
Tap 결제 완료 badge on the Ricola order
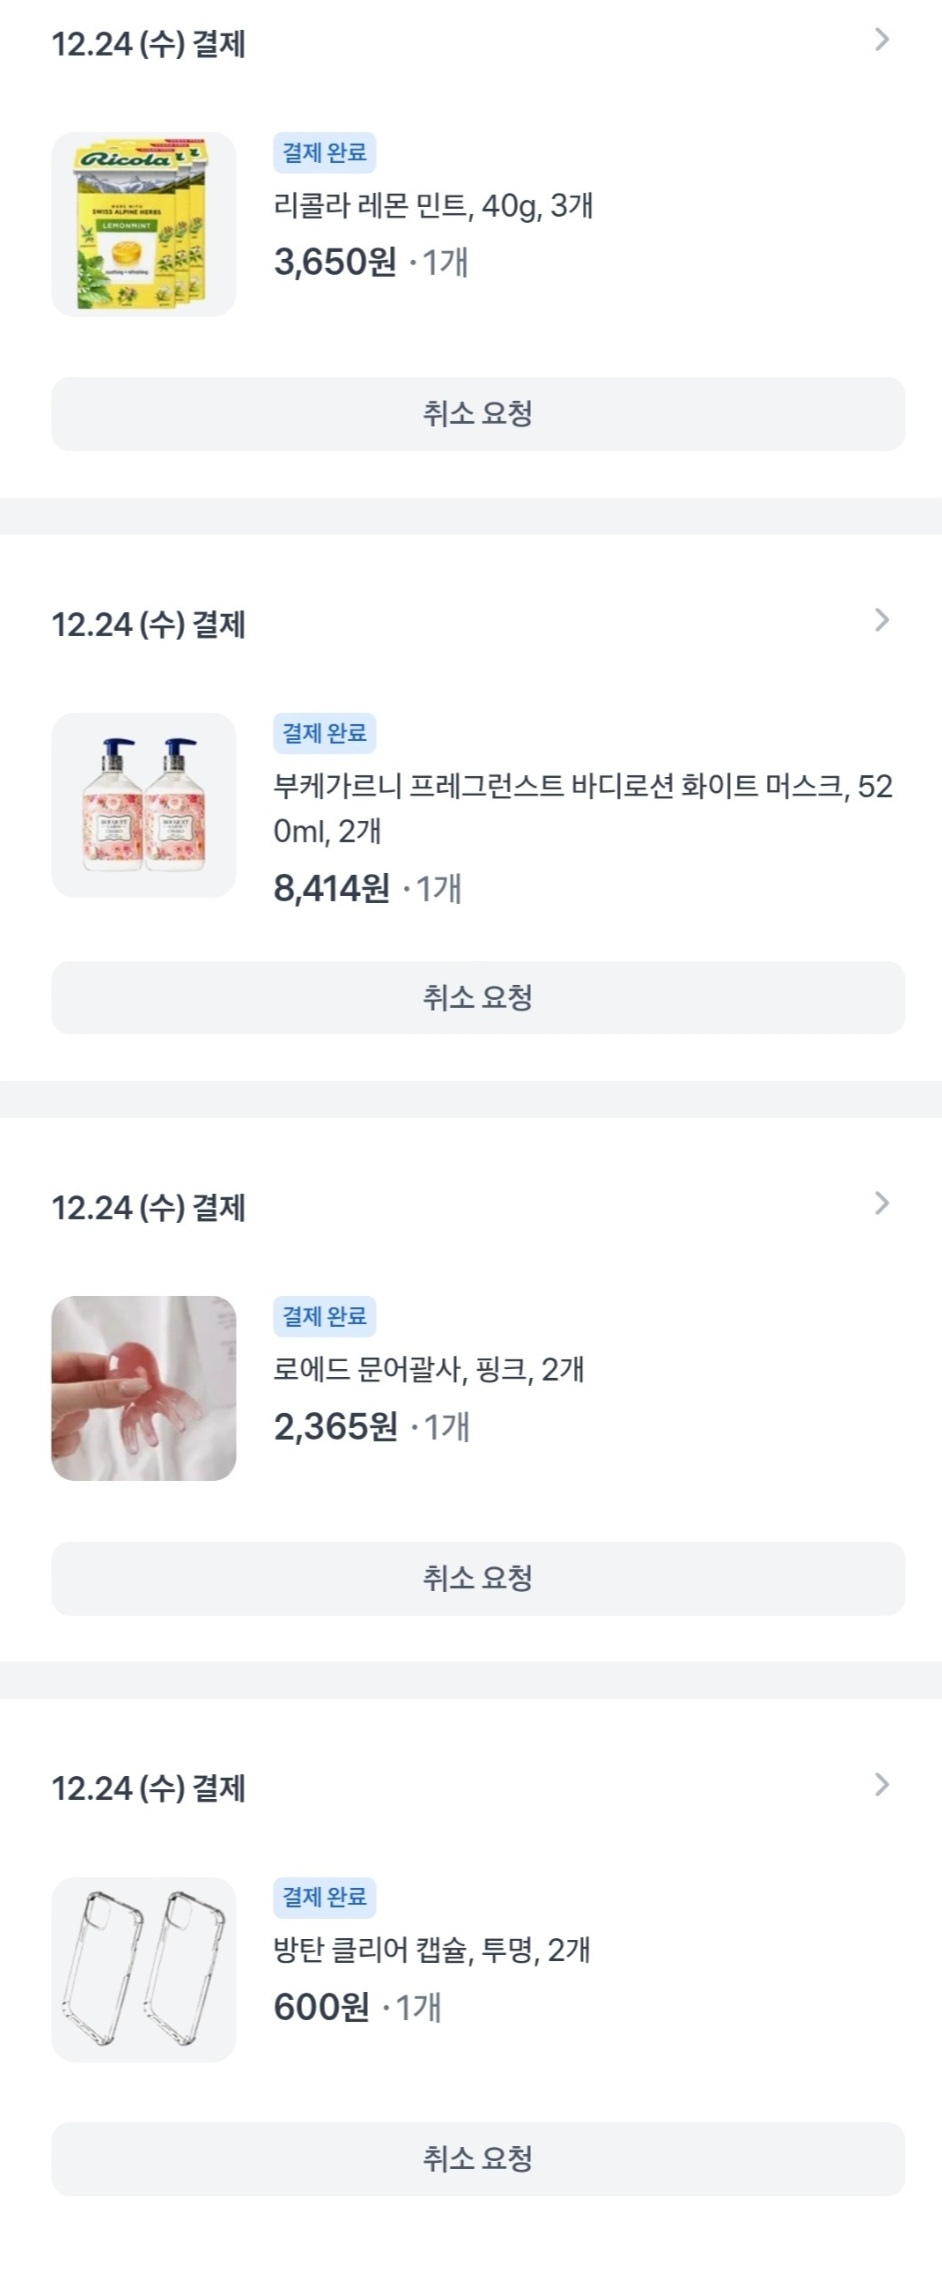324,153
